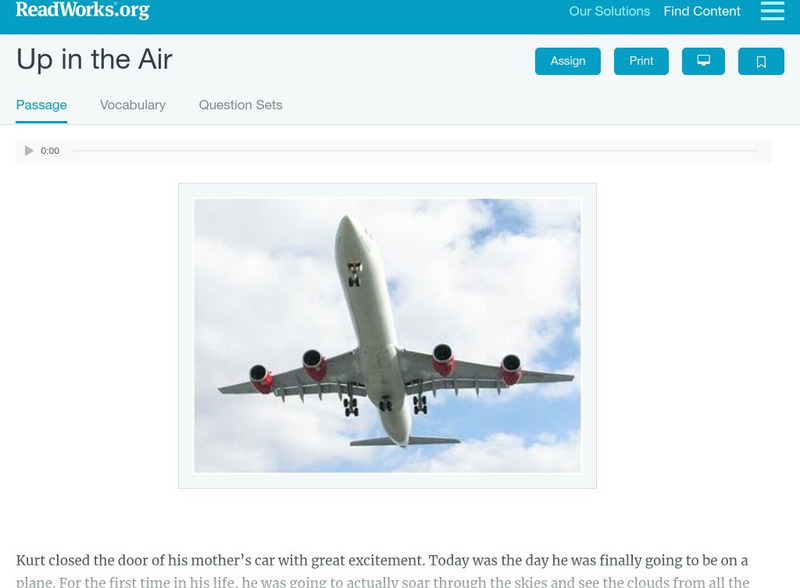This screenshot has width=800, height=588.
Task: Open the Find Content menu
Action: (702, 11)
